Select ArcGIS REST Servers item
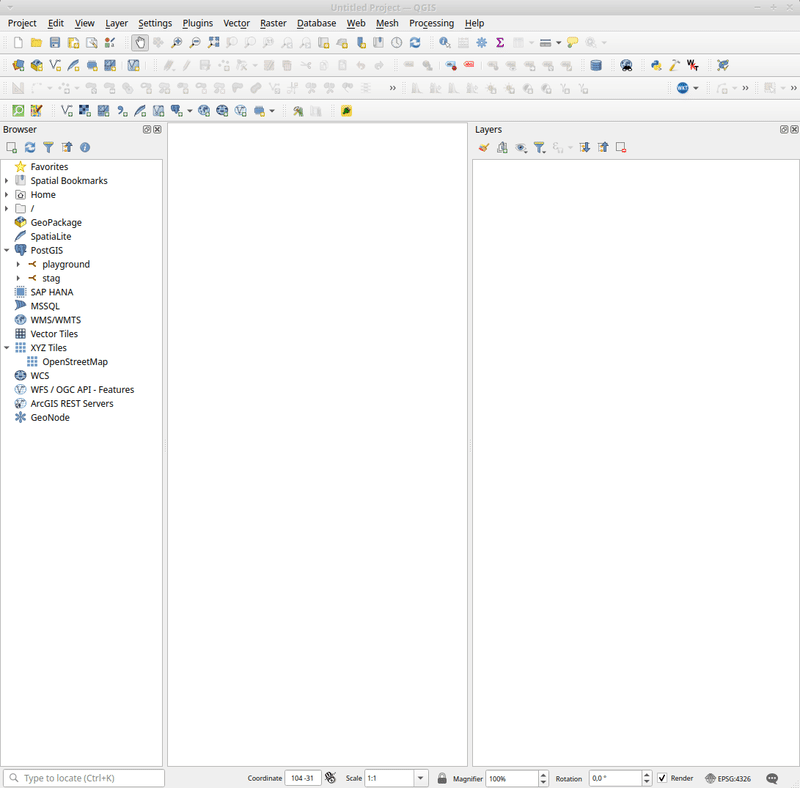 [x=72, y=404]
